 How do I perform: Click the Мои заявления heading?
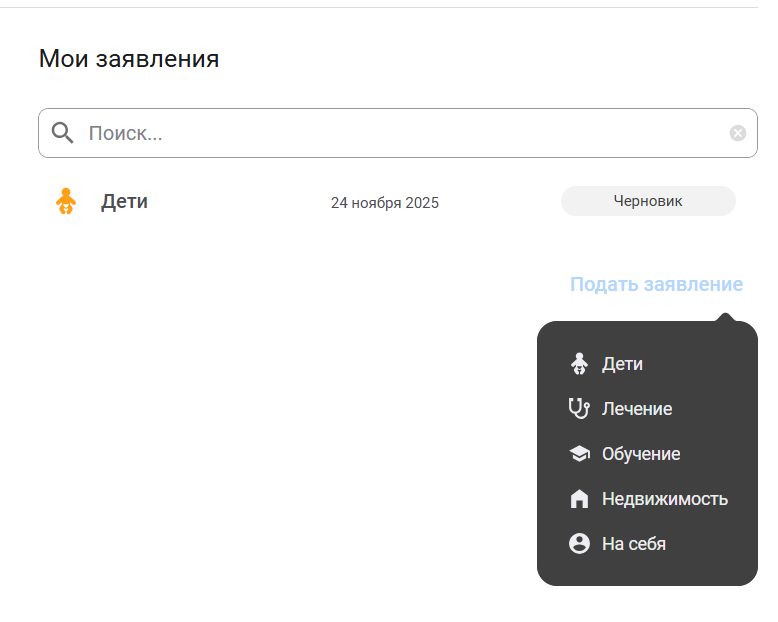point(129,59)
